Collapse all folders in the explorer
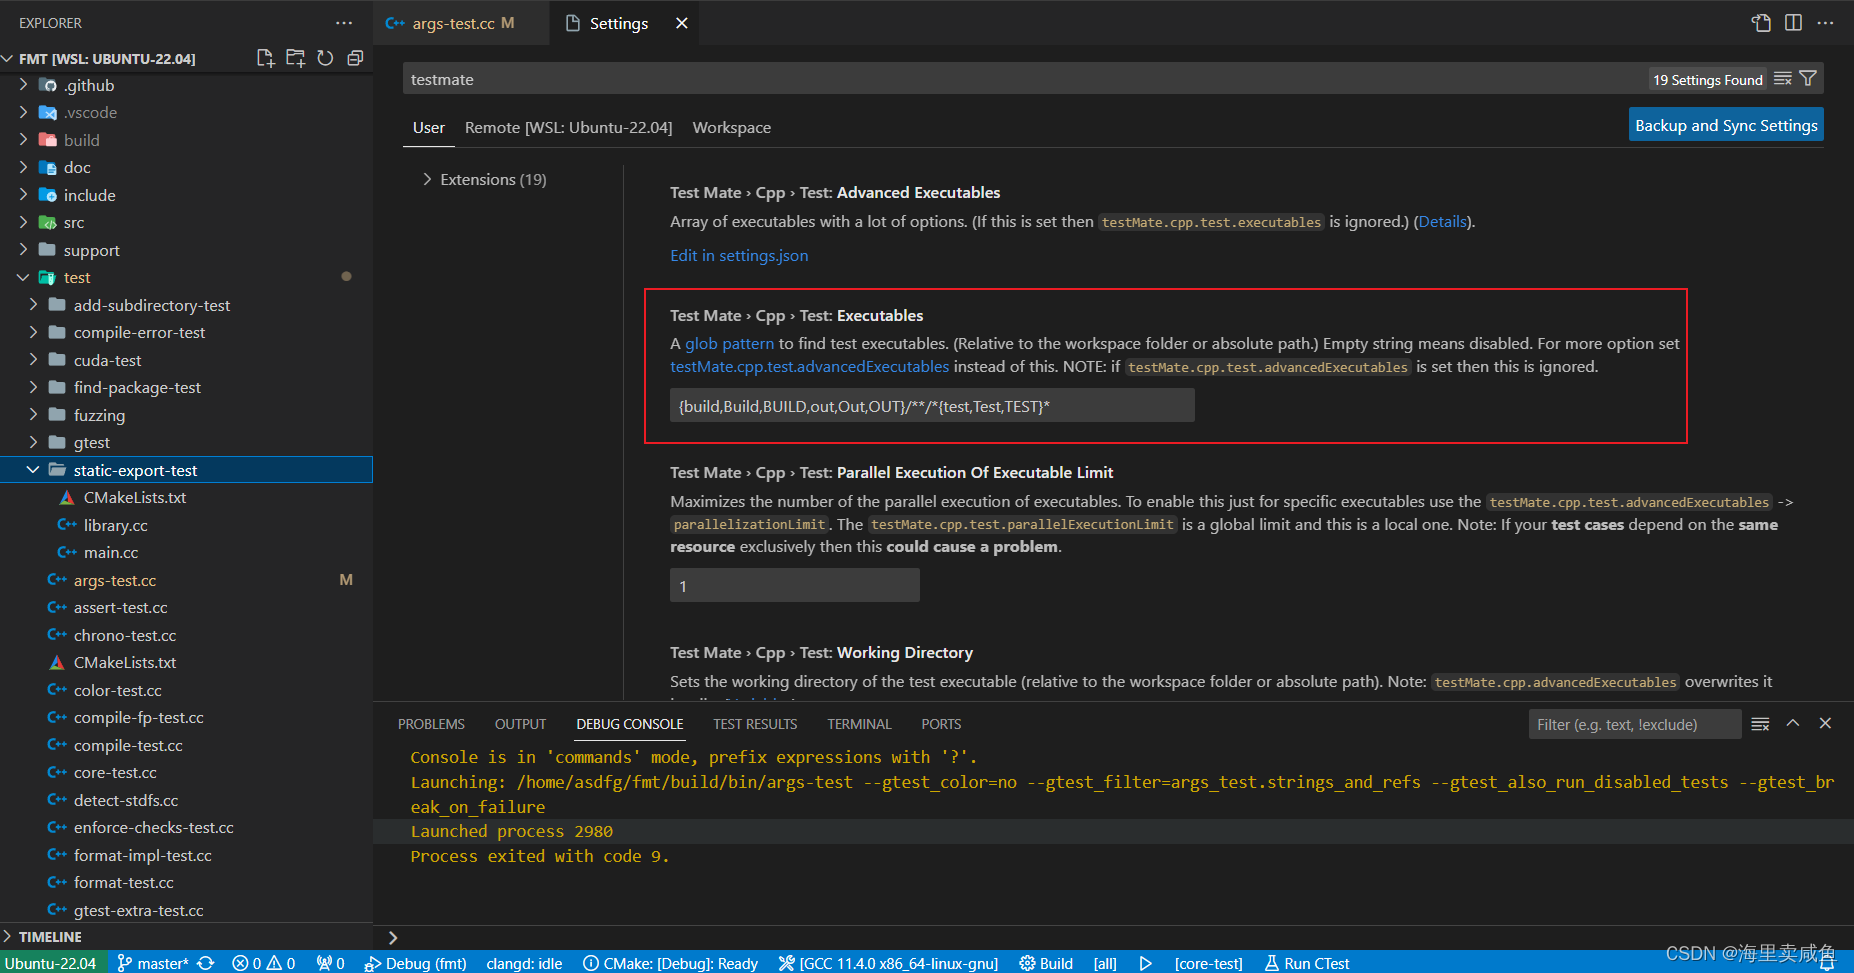This screenshot has width=1854, height=973. pos(356,58)
